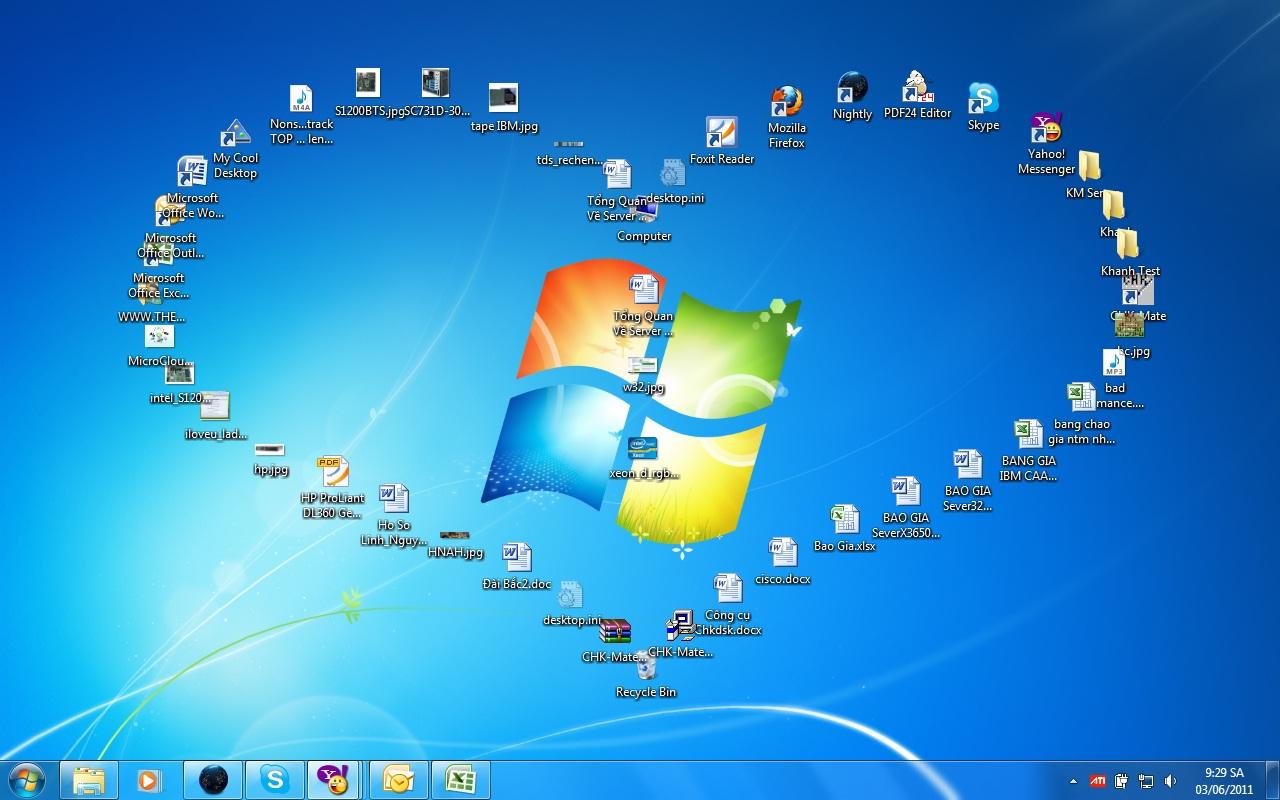This screenshot has width=1280, height=800.
Task: Select bad romance MP3 file
Action: 1114,363
